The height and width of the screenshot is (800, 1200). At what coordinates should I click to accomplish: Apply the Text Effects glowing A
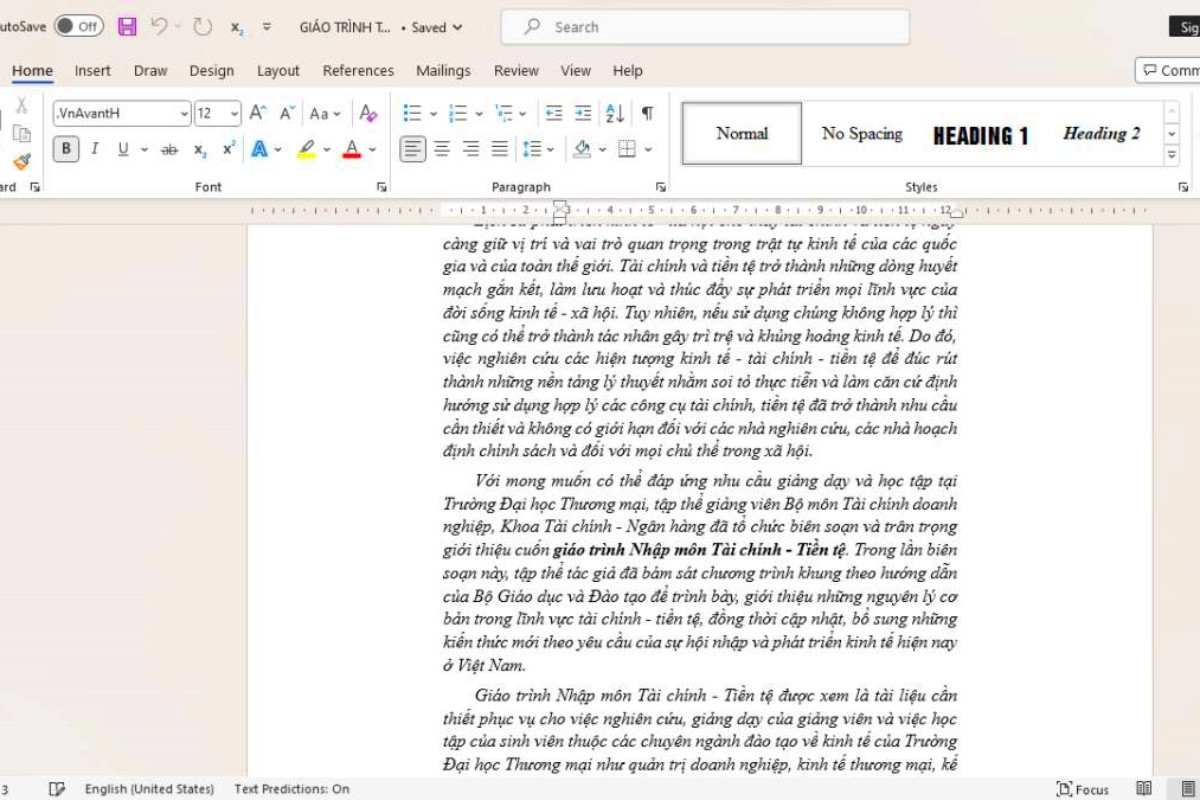click(x=259, y=149)
